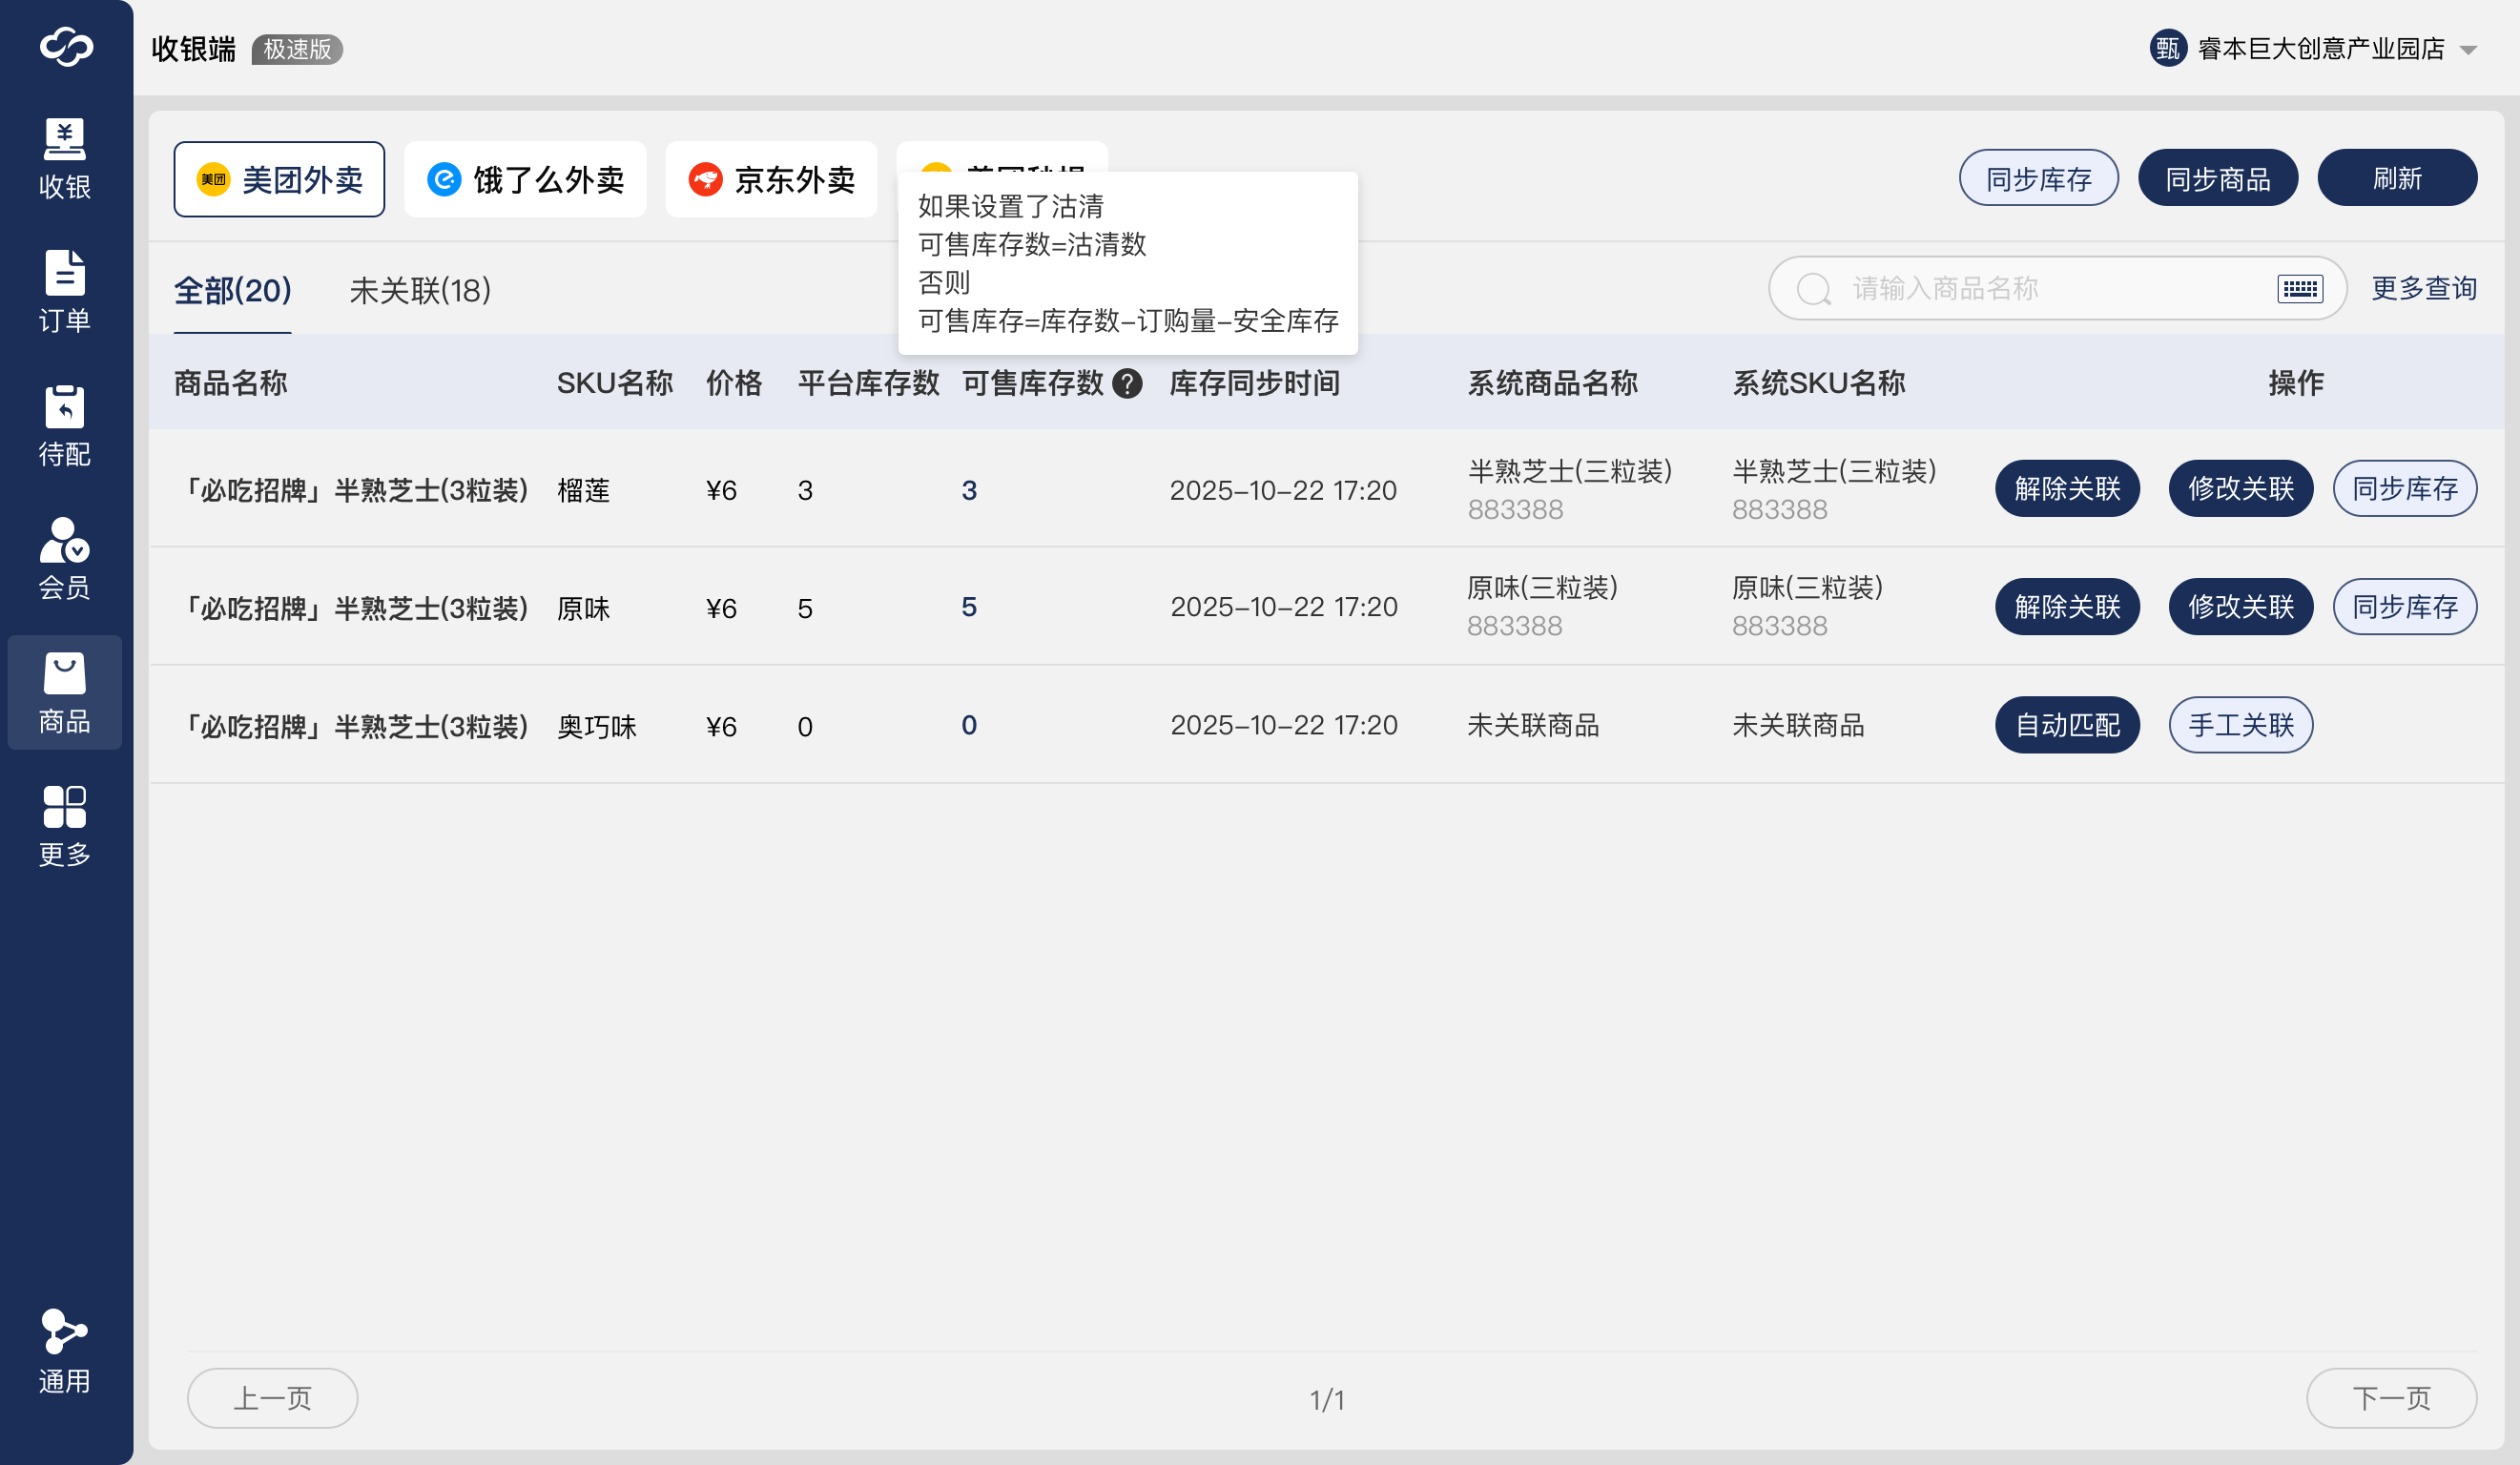Click the keyboard icon in search box

point(2299,289)
